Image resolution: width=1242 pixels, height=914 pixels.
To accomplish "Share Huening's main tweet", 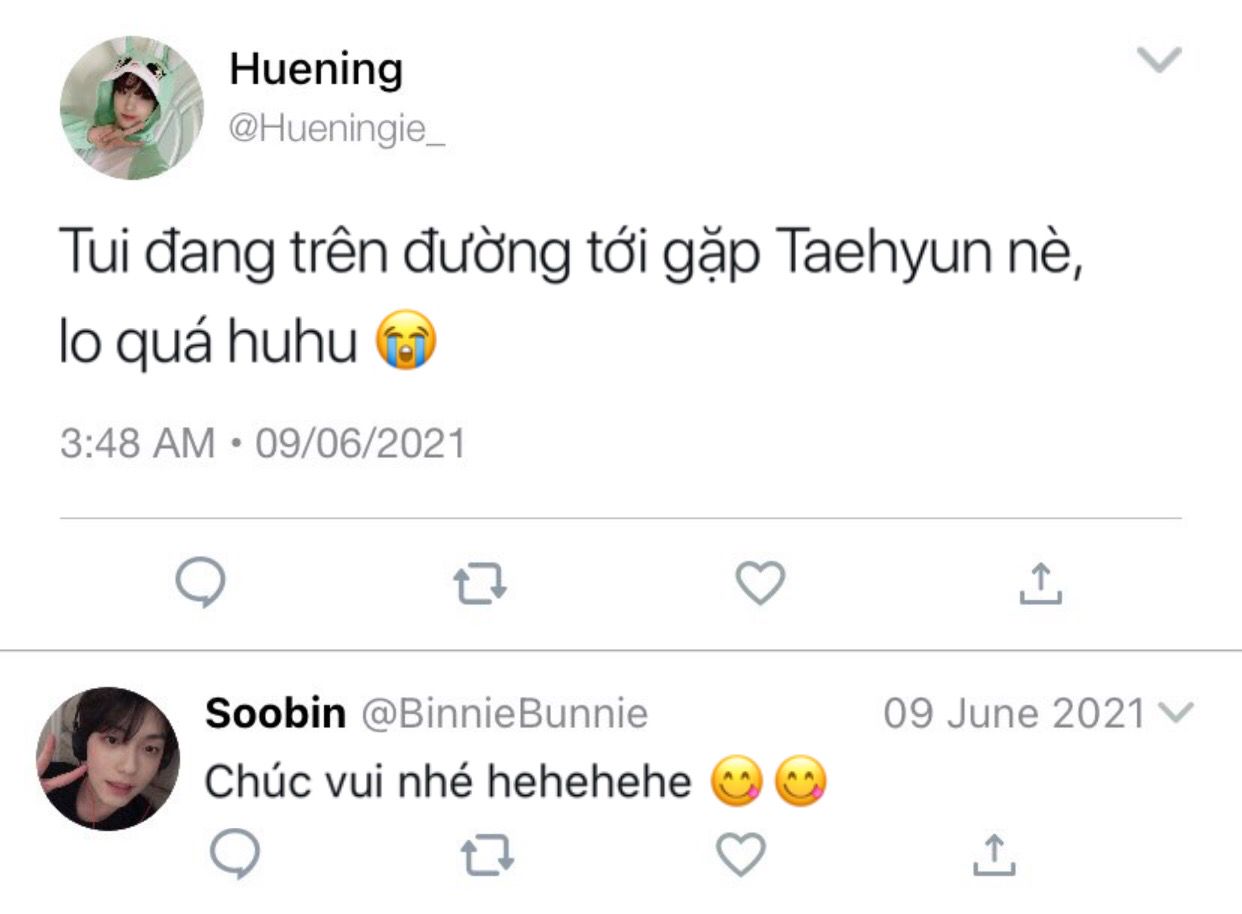I will (x=1040, y=583).
